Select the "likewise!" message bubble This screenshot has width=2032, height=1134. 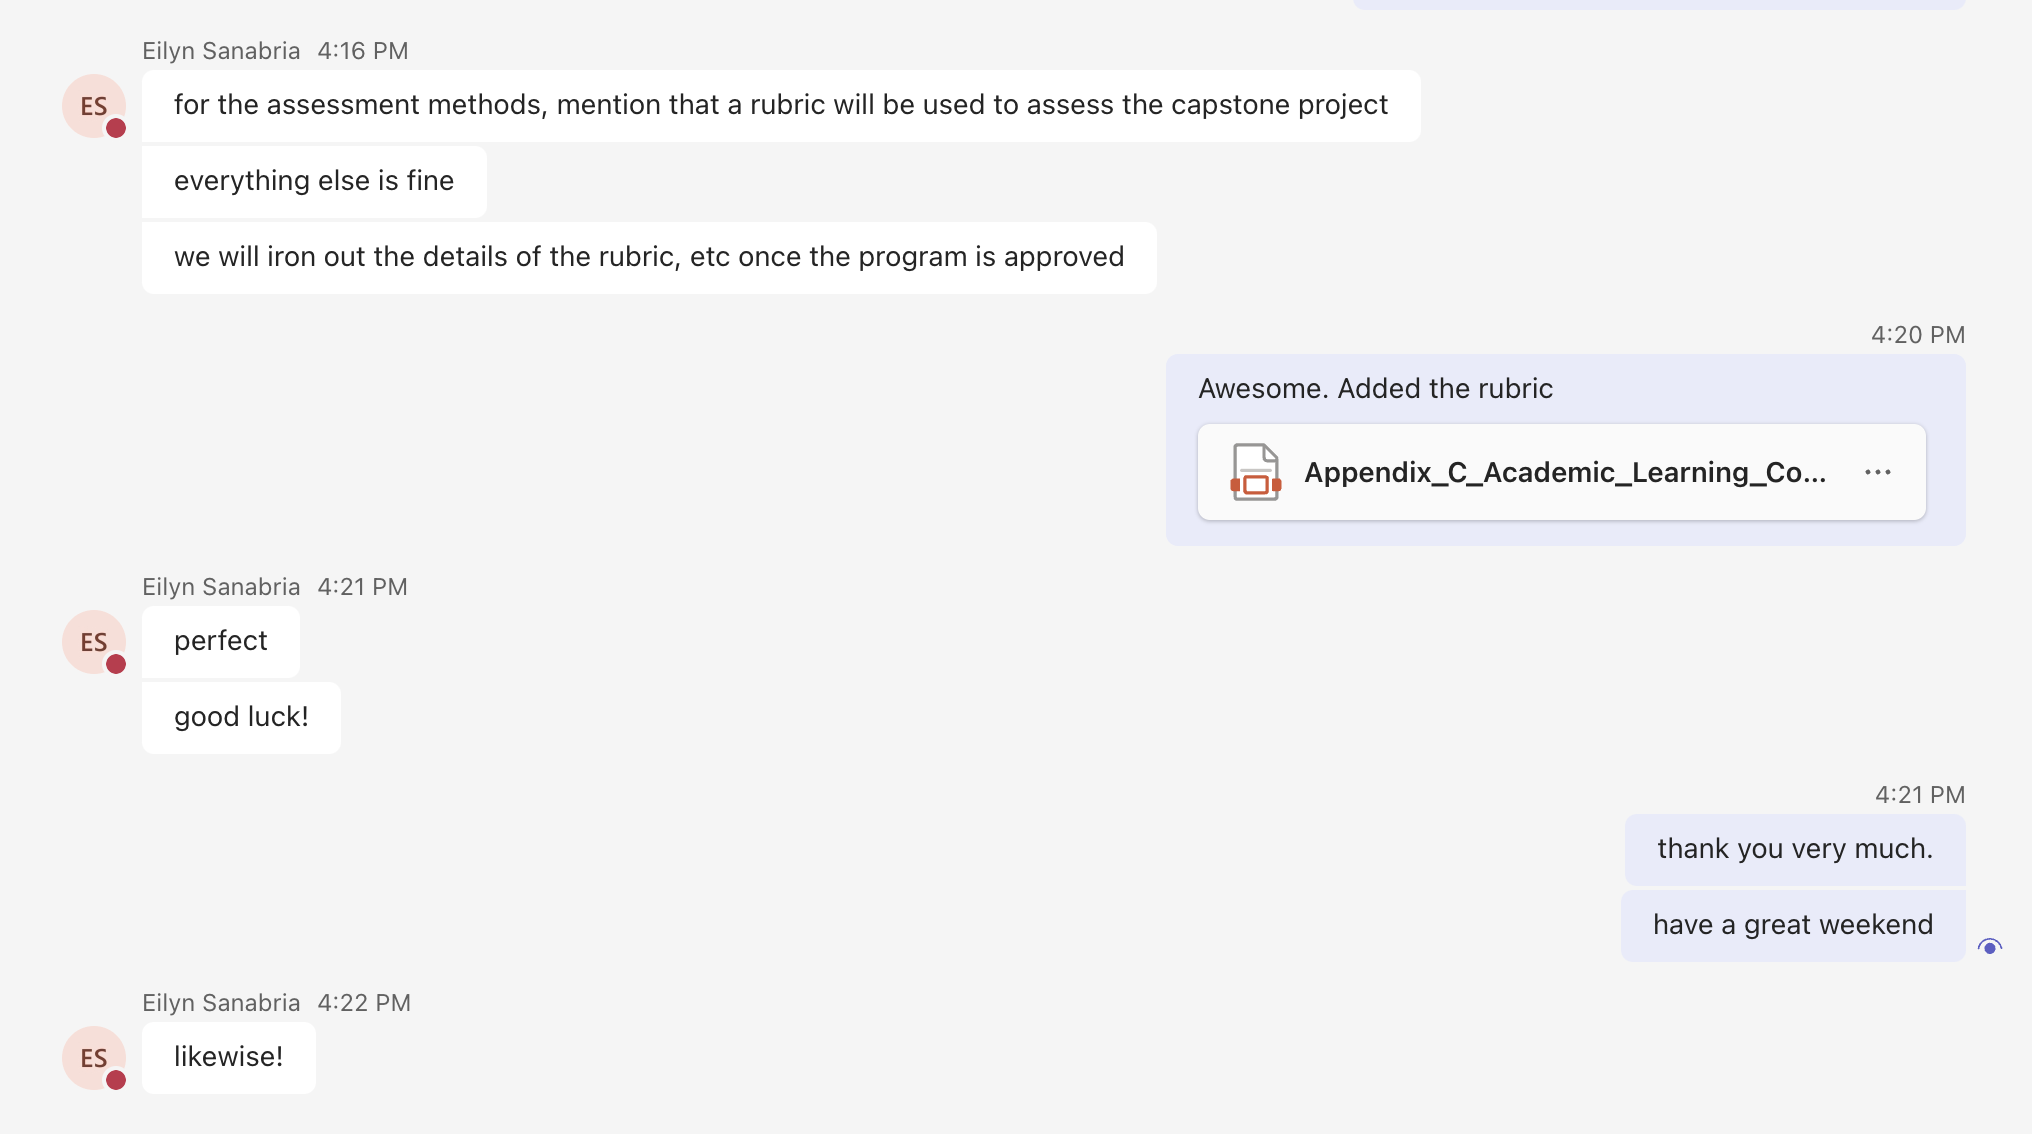coord(228,1057)
